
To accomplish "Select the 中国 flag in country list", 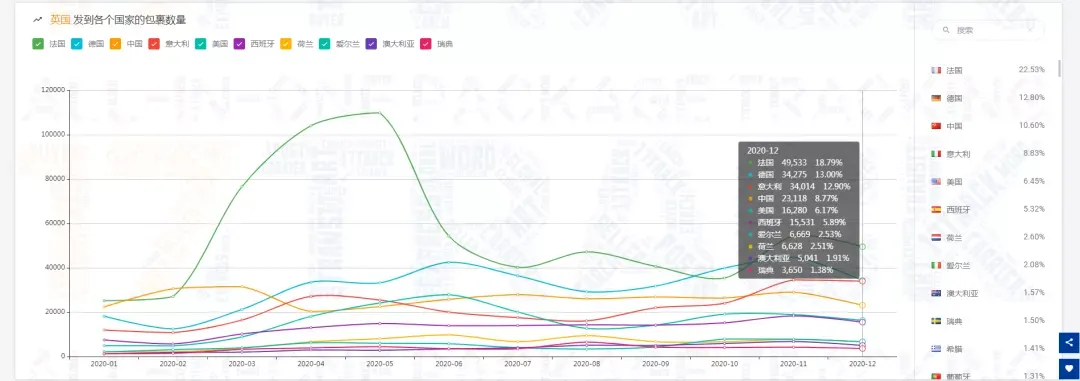I will point(935,126).
